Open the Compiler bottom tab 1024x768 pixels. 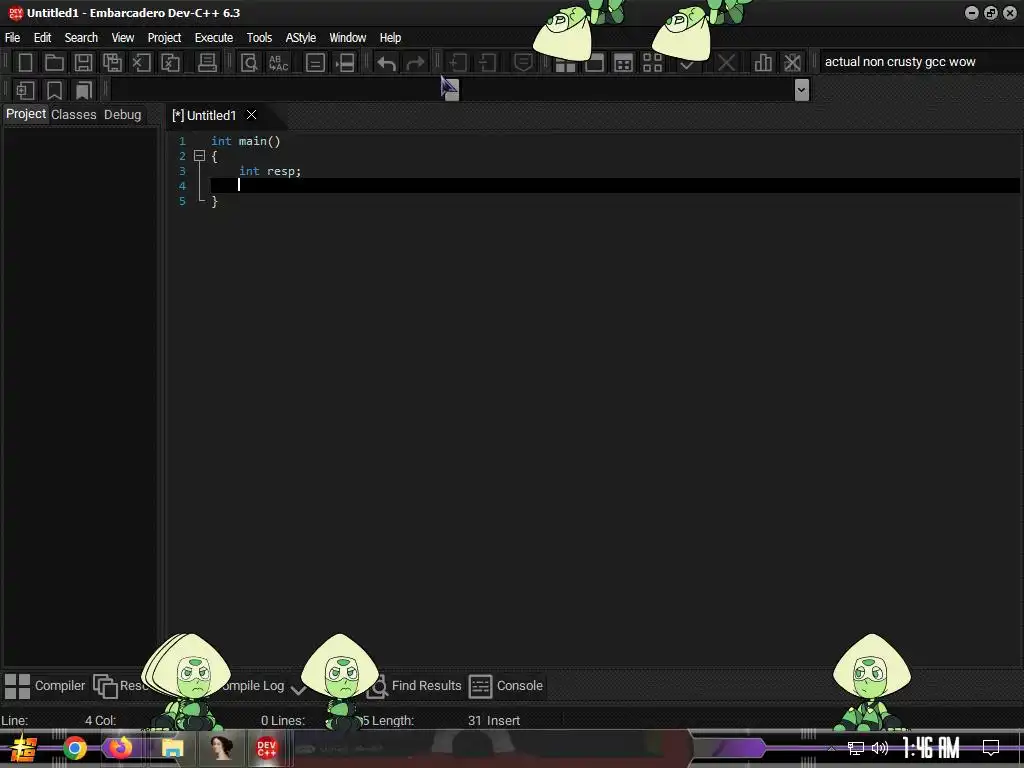point(45,686)
